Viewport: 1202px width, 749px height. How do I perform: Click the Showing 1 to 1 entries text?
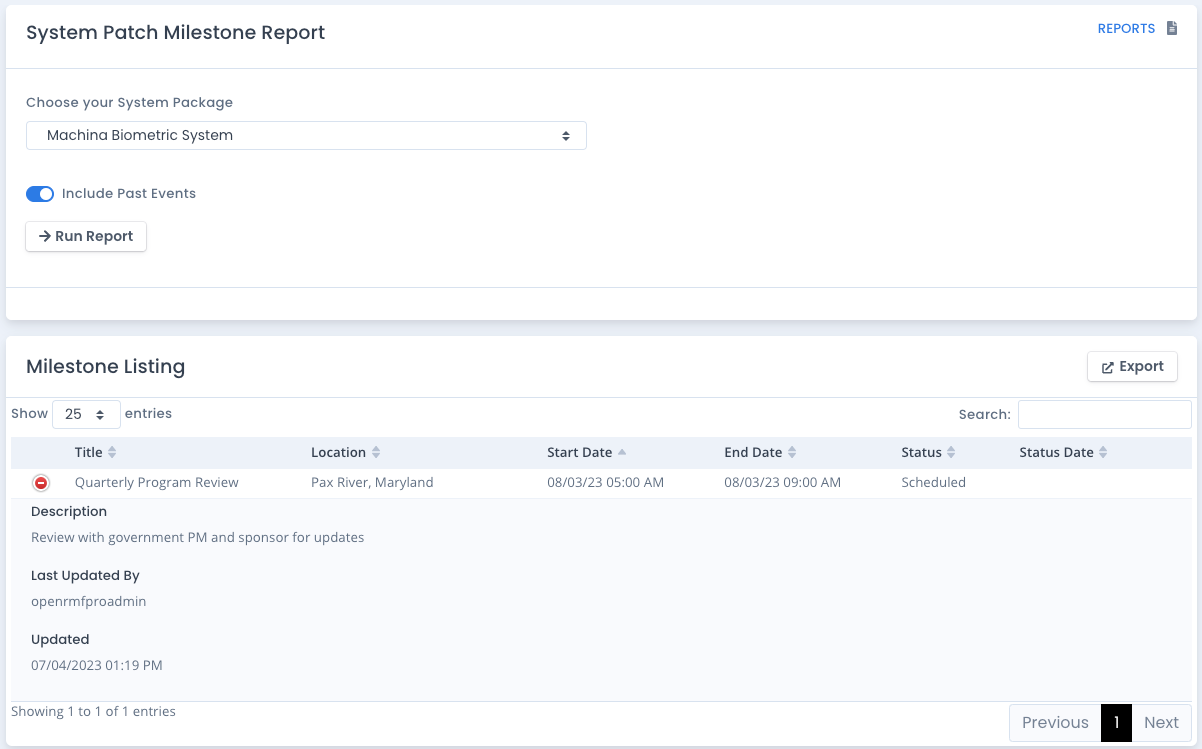coord(93,712)
